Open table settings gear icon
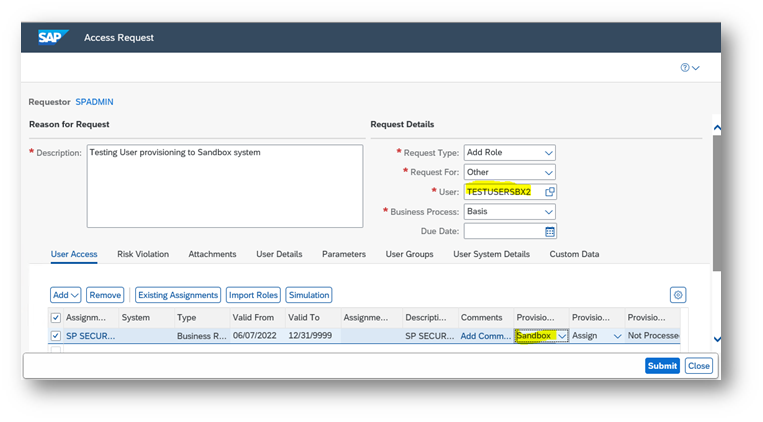 click(x=678, y=295)
